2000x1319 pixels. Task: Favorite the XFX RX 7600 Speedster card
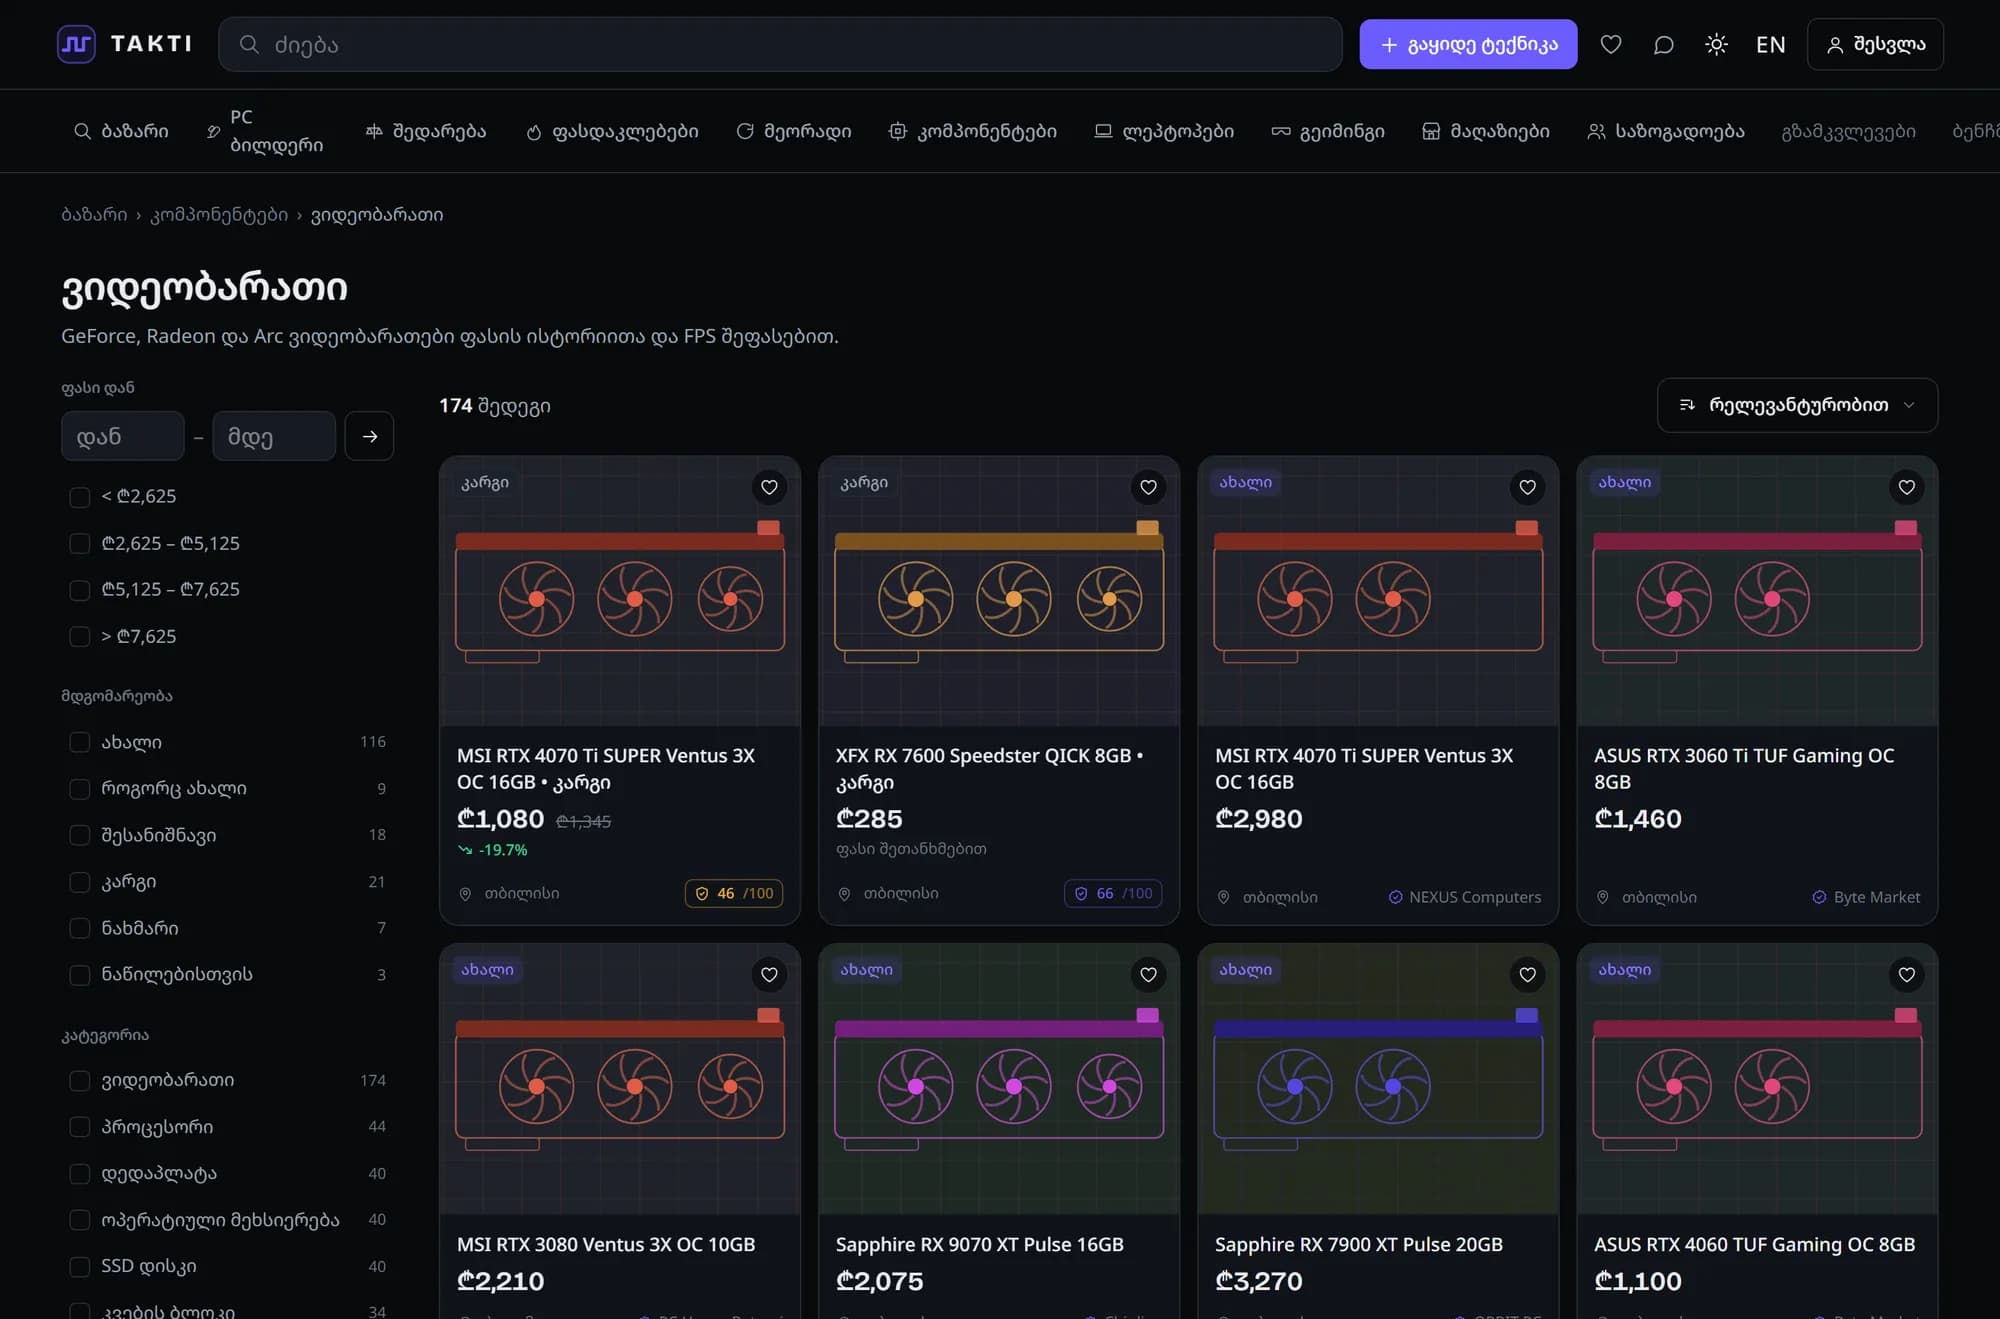(x=1148, y=487)
